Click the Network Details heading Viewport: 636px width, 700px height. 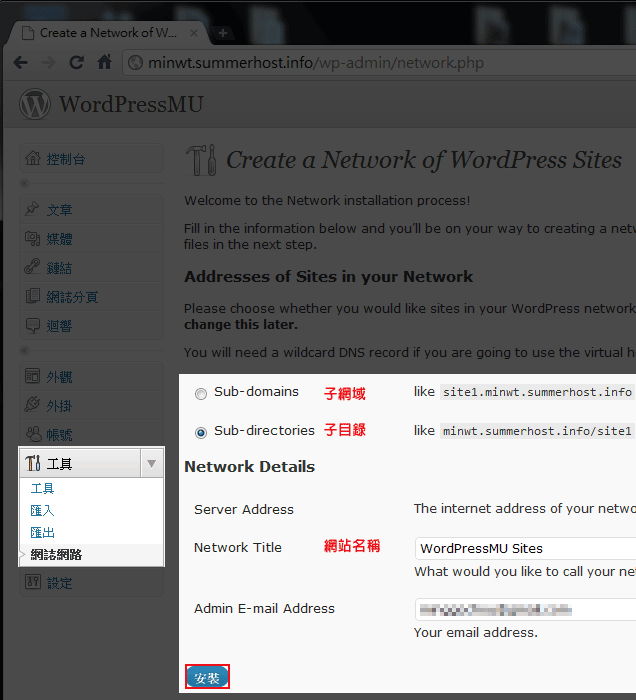[x=249, y=467]
